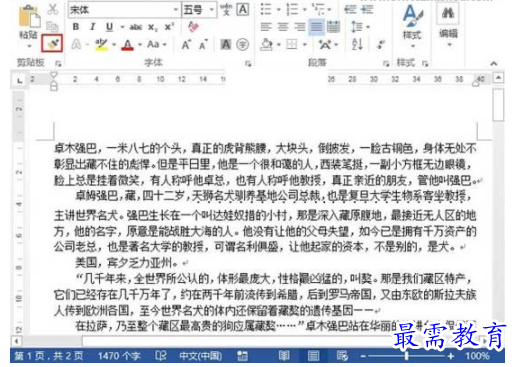Click the phonetic guide (wén) icon
This screenshot has height=367, width=515.
[x=226, y=9]
